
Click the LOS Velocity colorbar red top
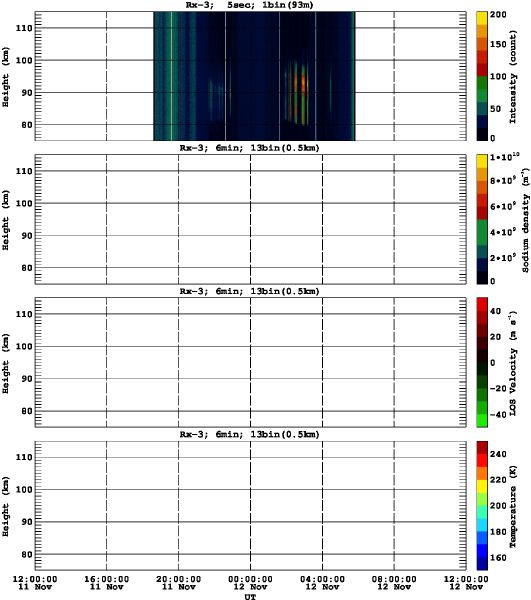click(482, 304)
